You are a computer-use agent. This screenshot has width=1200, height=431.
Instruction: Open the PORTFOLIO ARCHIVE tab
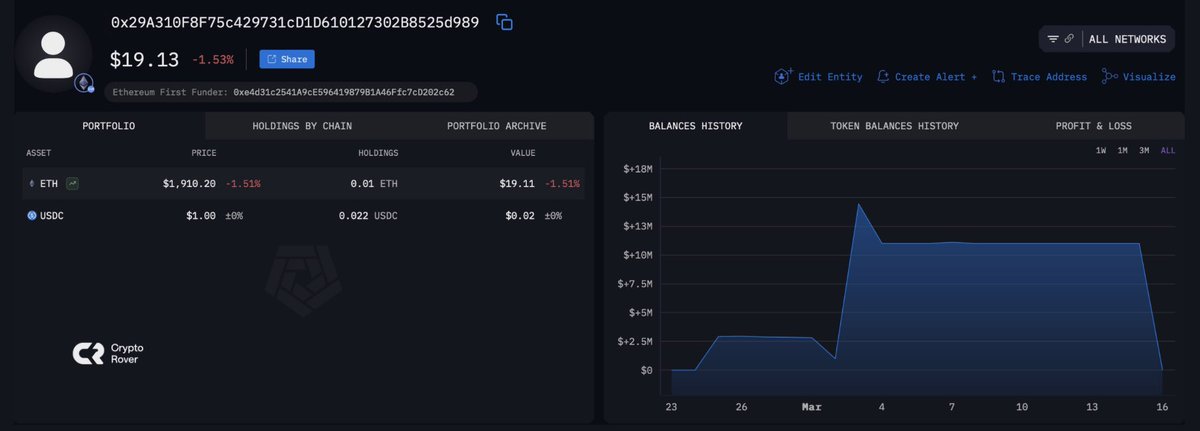[x=496, y=126]
